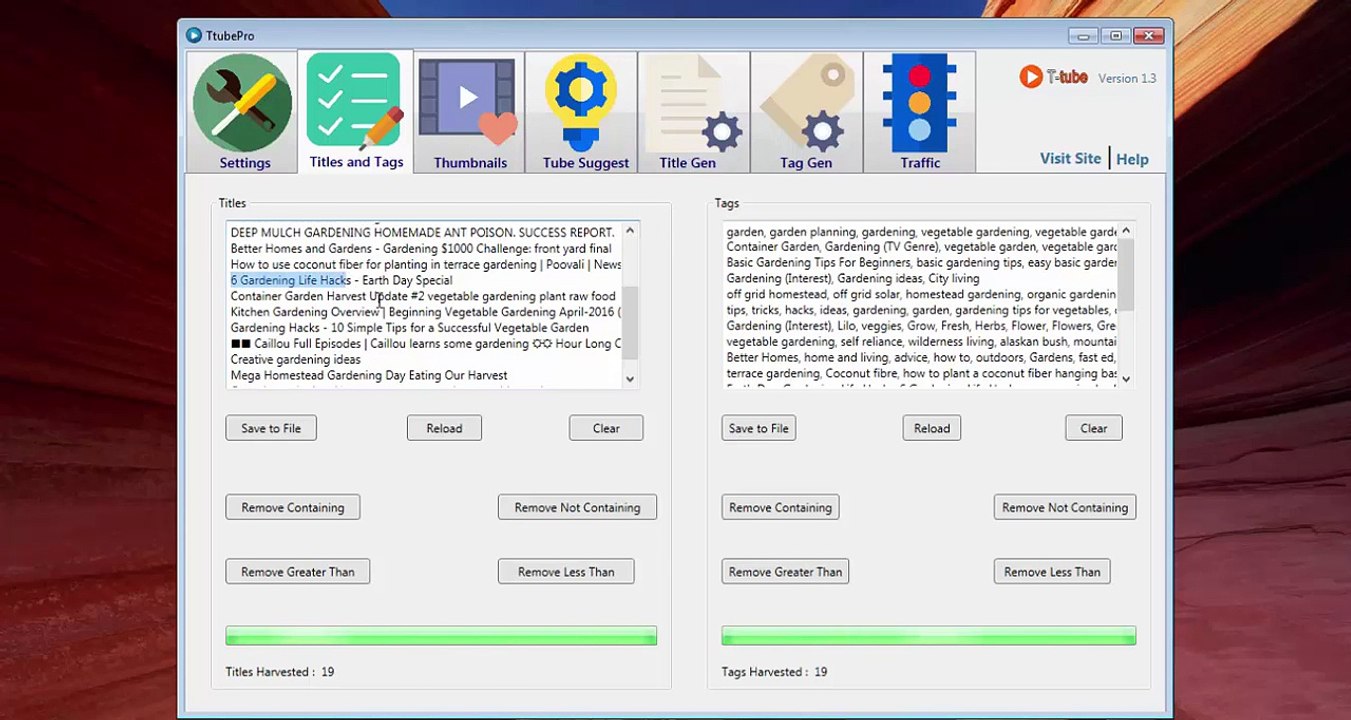1351x720 pixels.
Task: Switch to the Tube Suggest tab label
Action: [x=586, y=163]
